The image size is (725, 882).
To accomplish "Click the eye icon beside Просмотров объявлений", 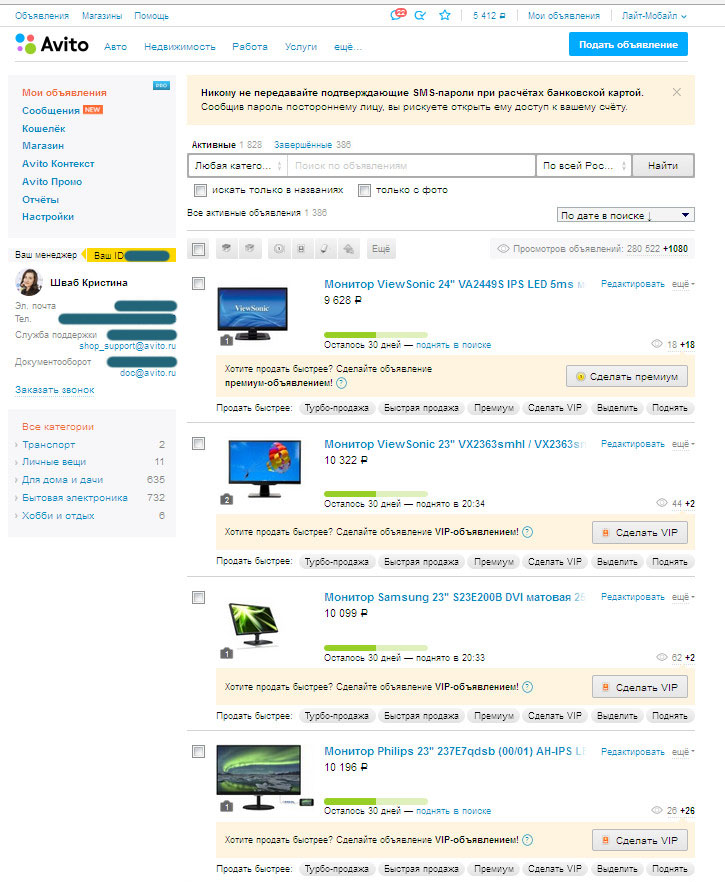I will (x=503, y=249).
